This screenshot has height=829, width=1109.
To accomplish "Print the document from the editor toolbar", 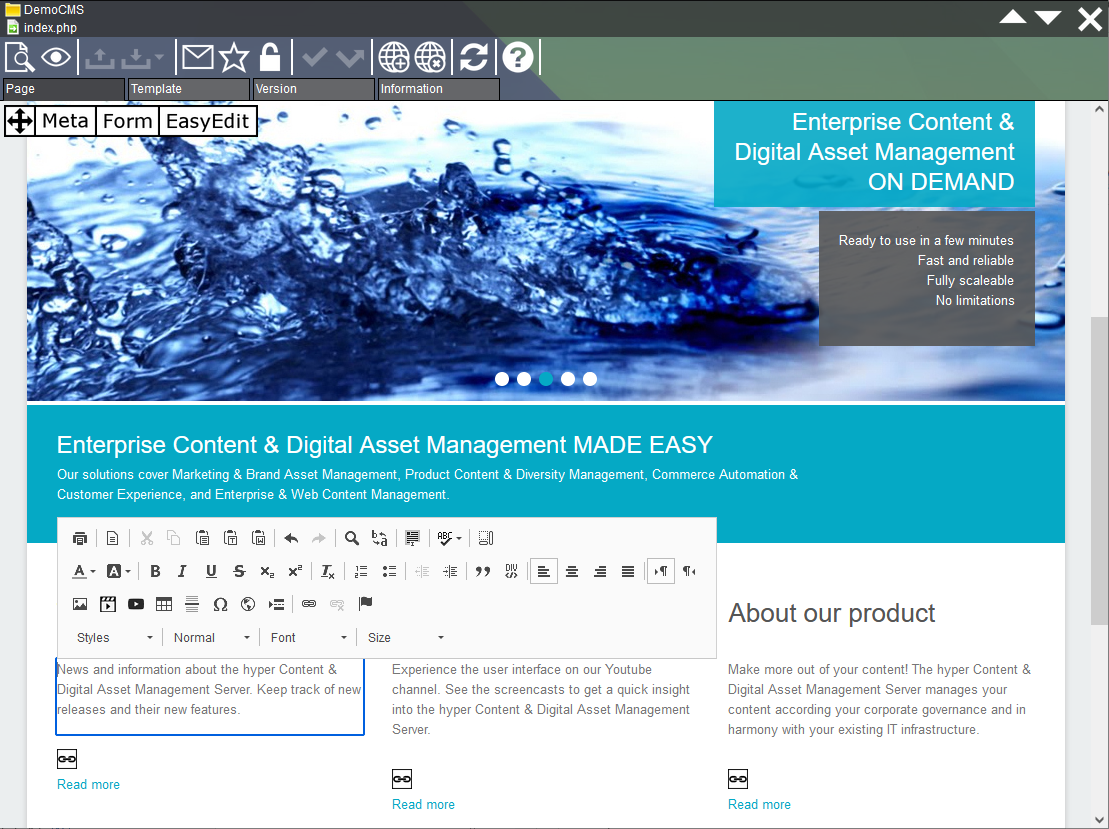I will point(80,537).
